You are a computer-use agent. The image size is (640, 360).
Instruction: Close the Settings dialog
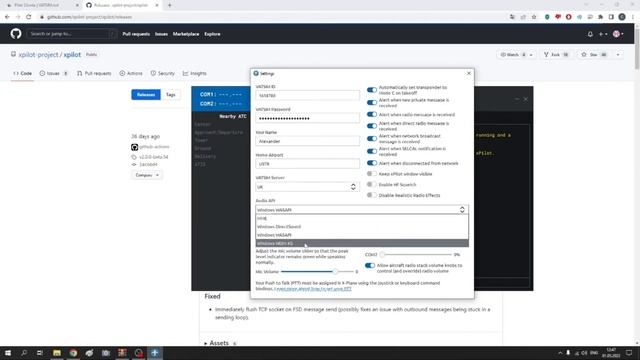tap(469, 73)
